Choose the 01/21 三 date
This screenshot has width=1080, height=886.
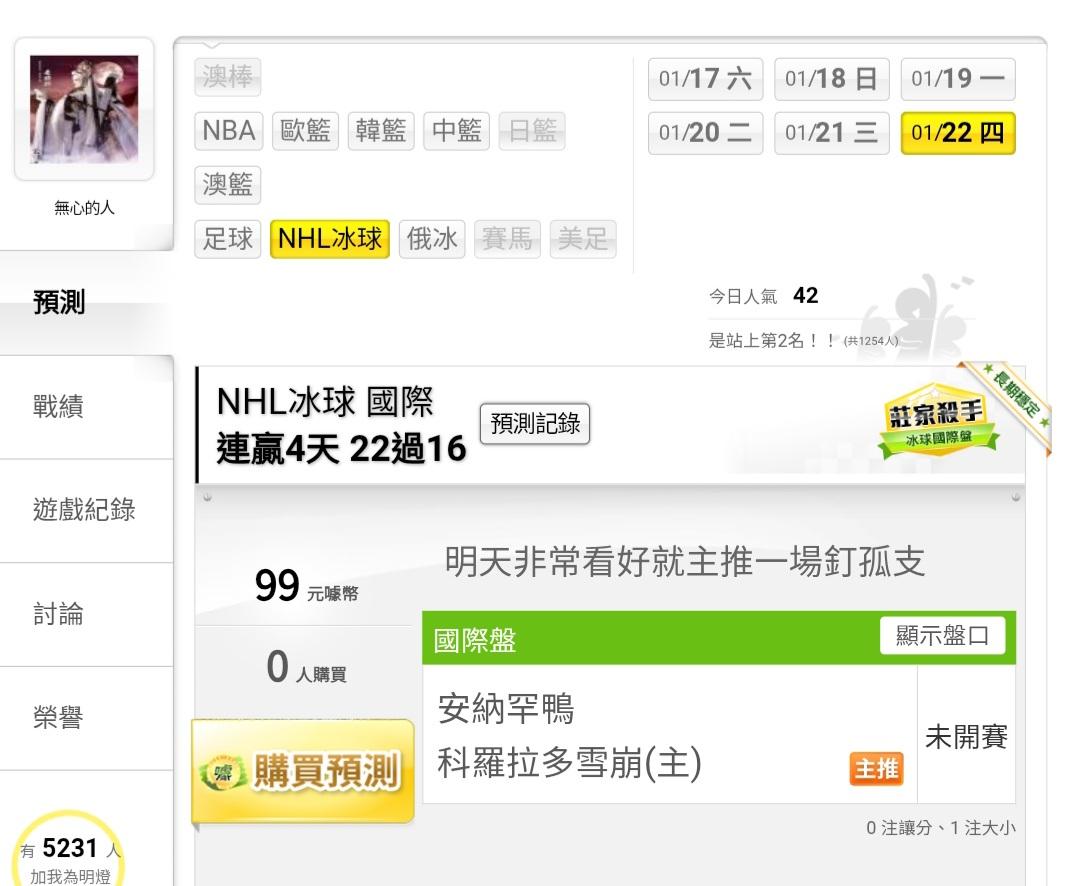tap(831, 132)
